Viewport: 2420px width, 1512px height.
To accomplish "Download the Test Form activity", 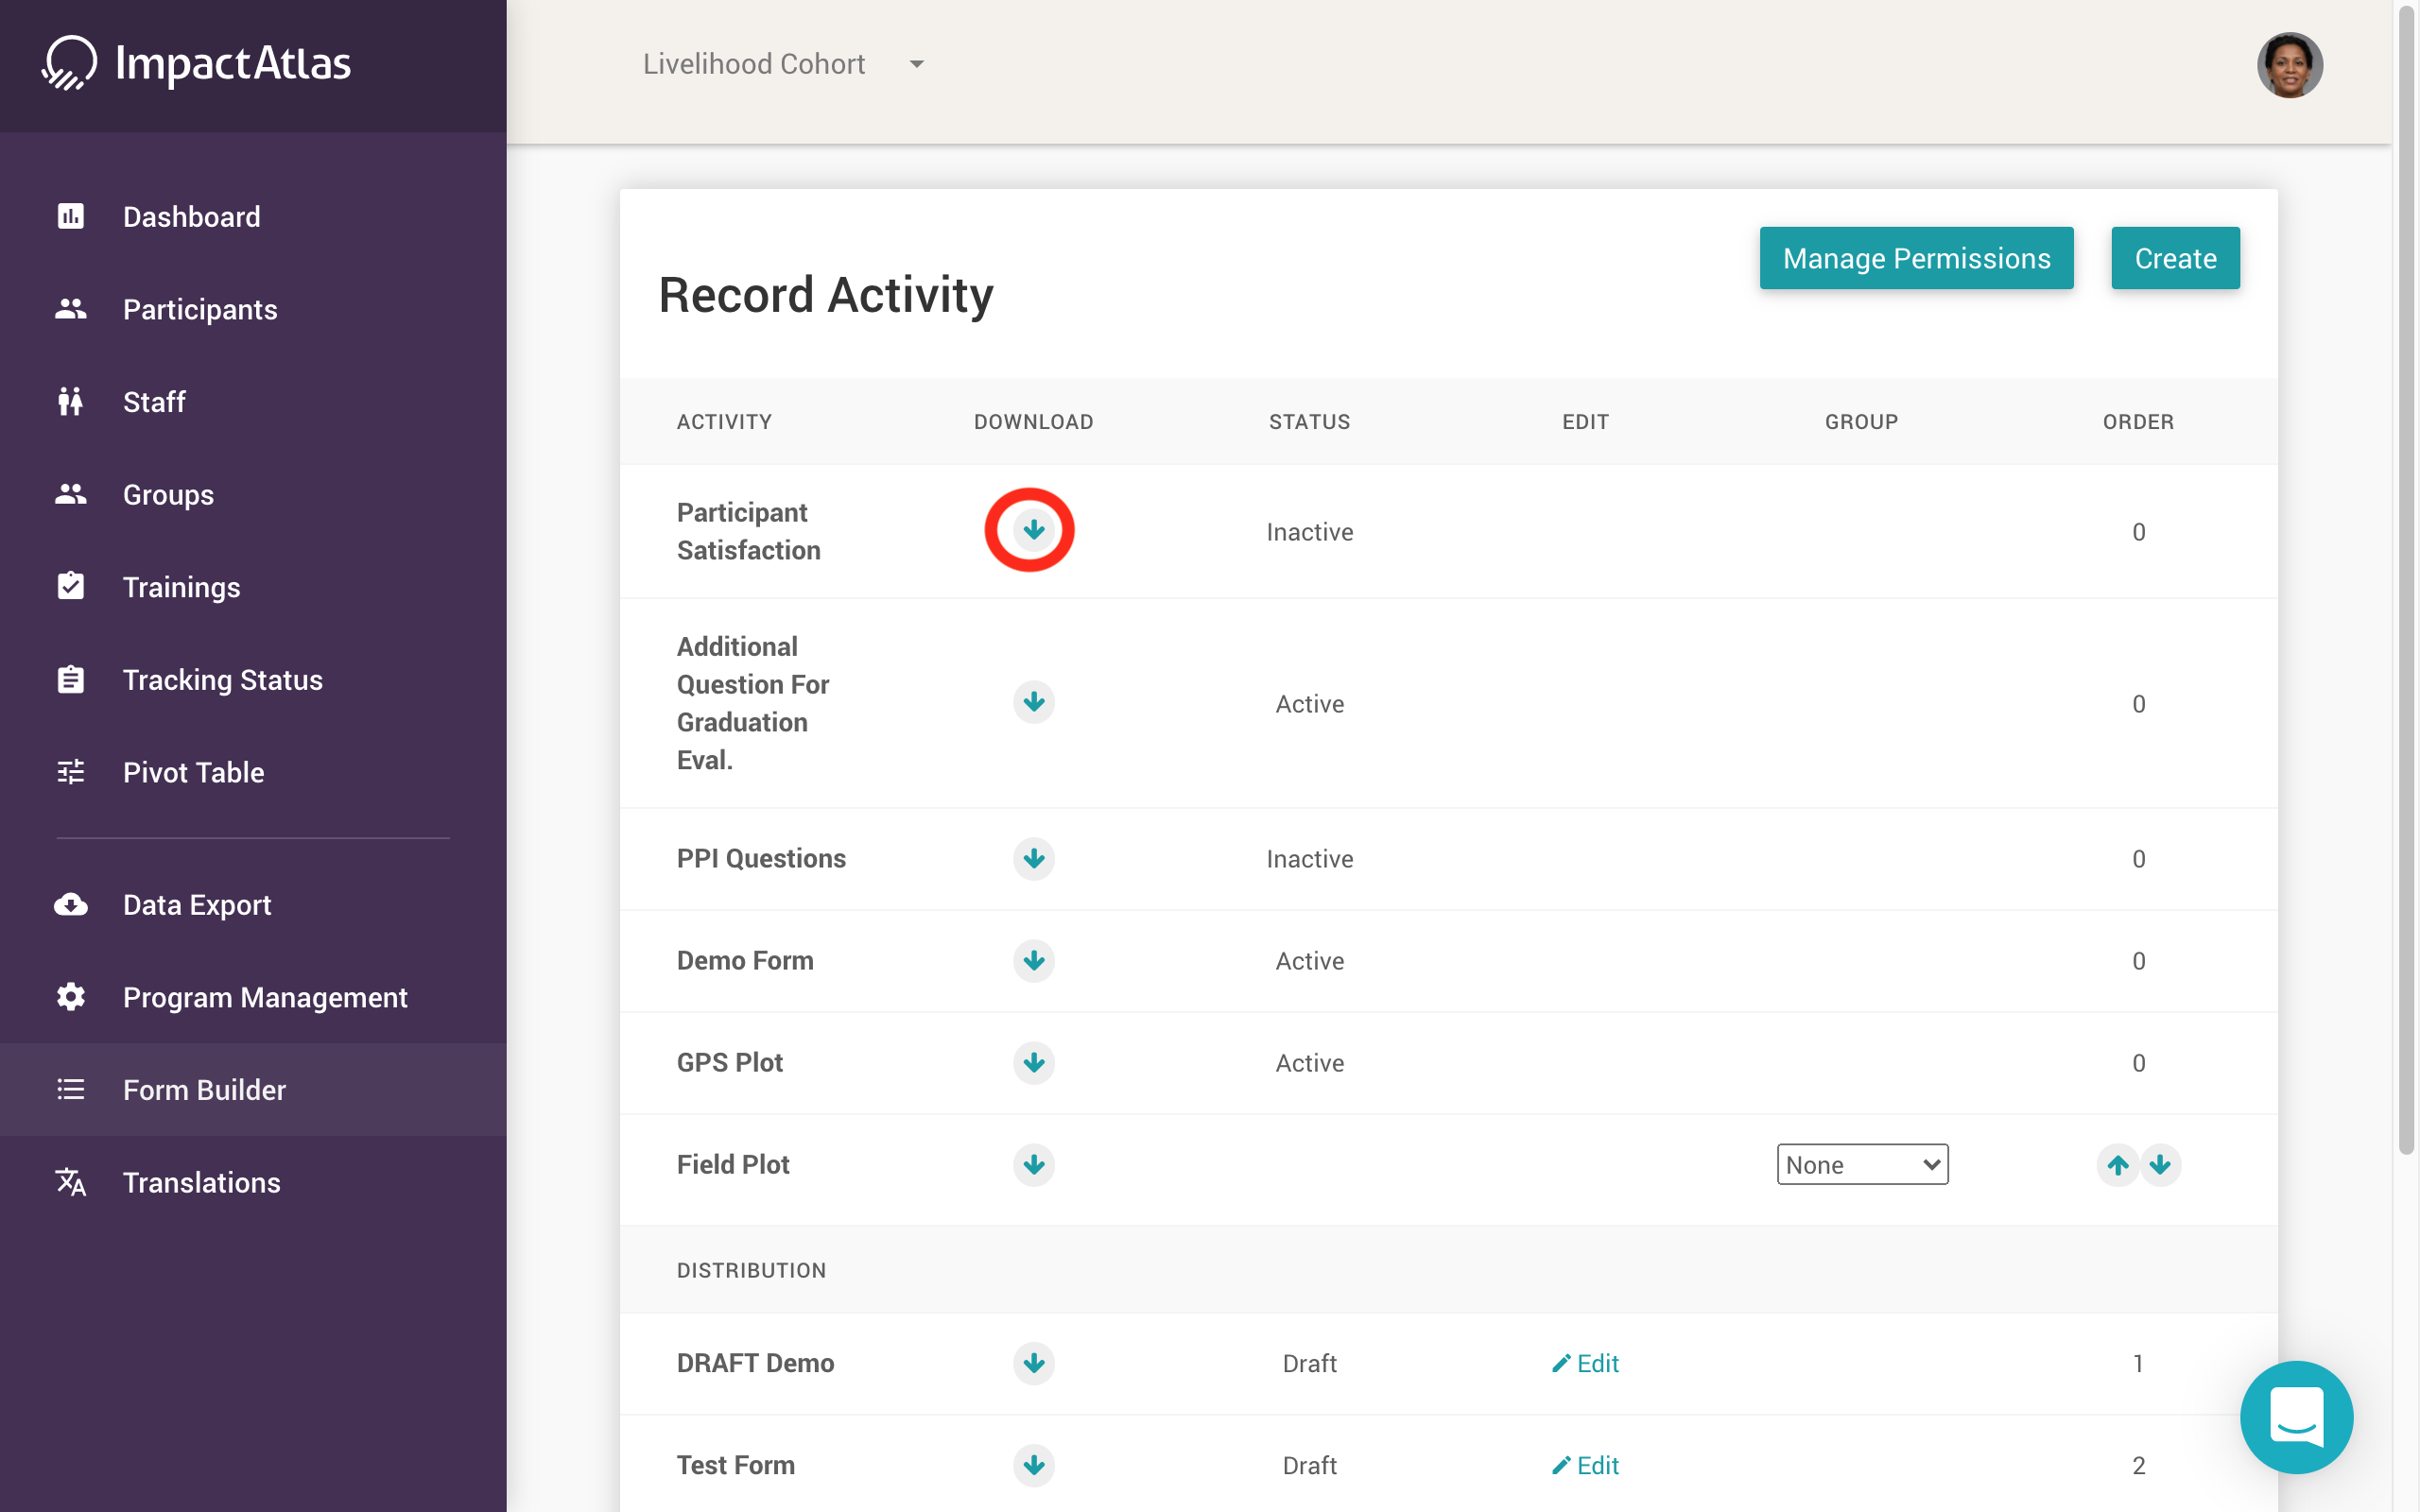I will [1033, 1466].
